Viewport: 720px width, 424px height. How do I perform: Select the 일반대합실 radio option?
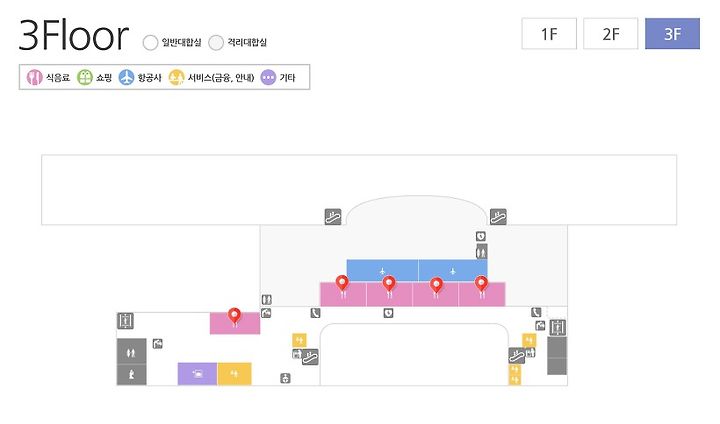(150, 43)
